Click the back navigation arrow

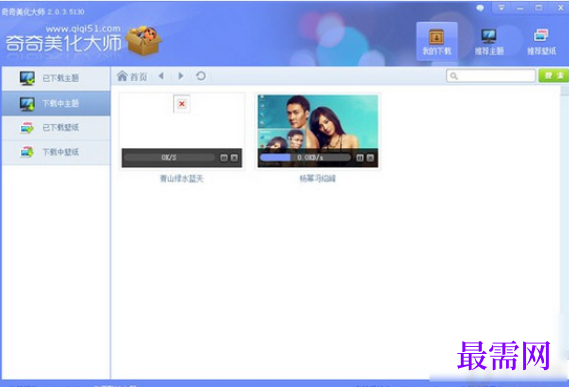[161, 76]
